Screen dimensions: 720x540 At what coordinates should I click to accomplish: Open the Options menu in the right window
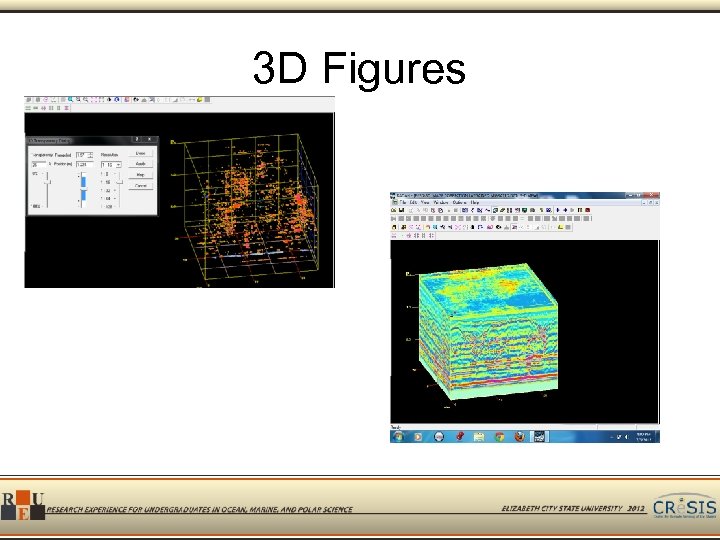point(459,202)
